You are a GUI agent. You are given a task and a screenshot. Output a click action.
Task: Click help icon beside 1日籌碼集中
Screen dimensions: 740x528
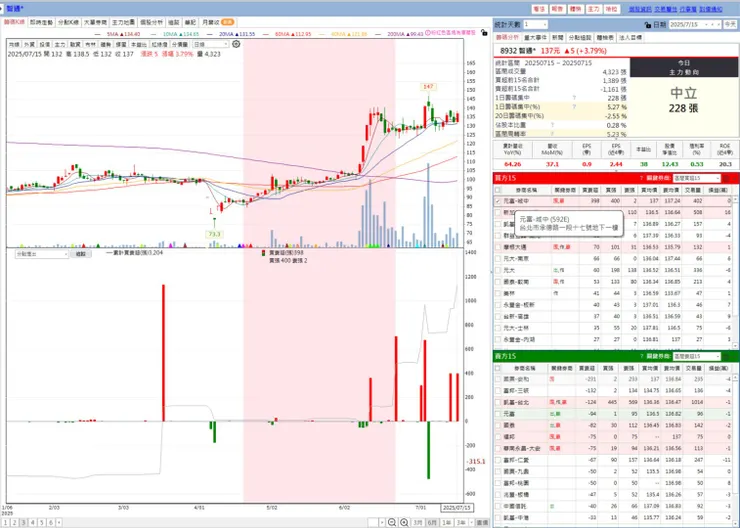coord(574,98)
